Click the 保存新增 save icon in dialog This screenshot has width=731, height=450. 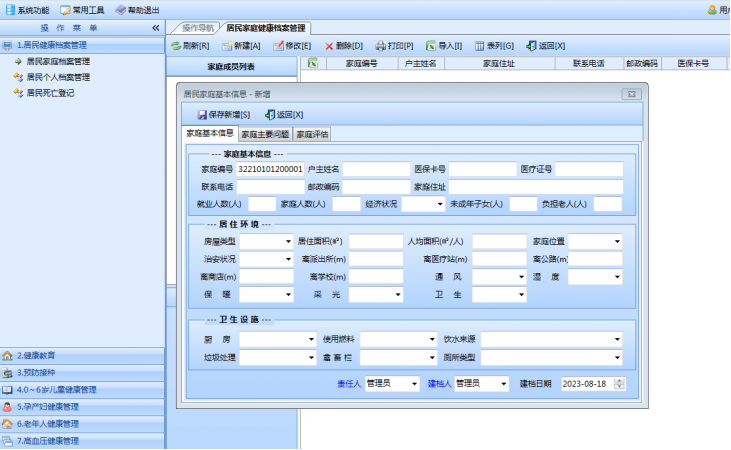tap(202, 114)
